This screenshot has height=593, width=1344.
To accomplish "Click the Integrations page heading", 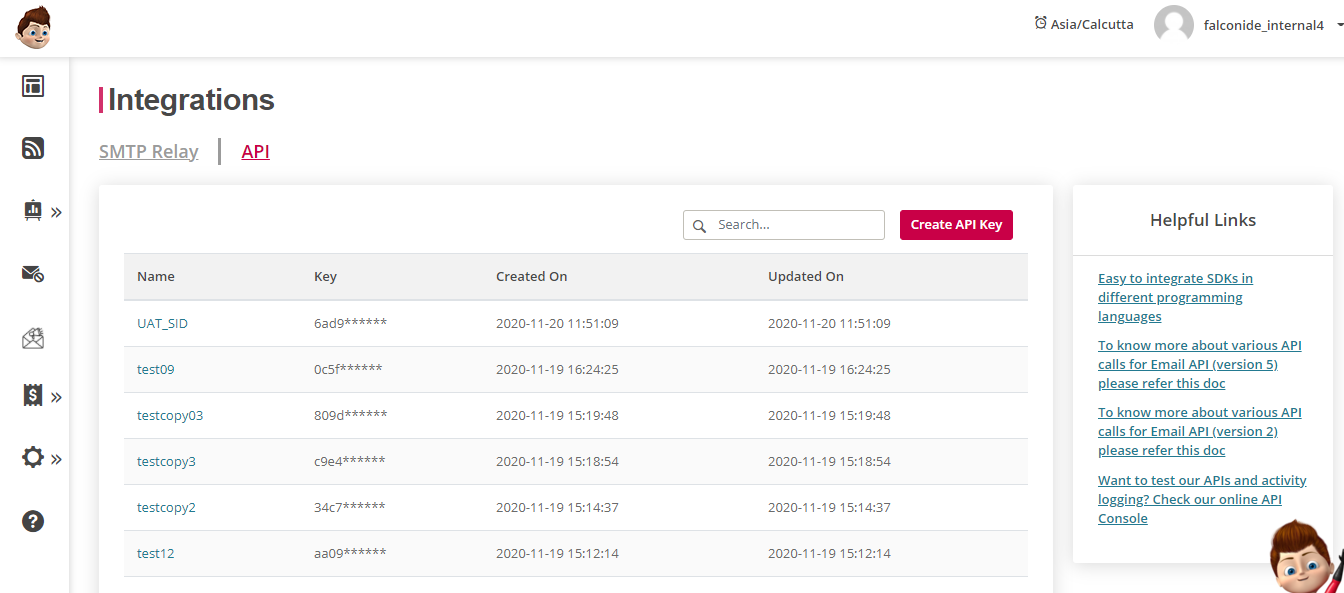I will (x=191, y=100).
